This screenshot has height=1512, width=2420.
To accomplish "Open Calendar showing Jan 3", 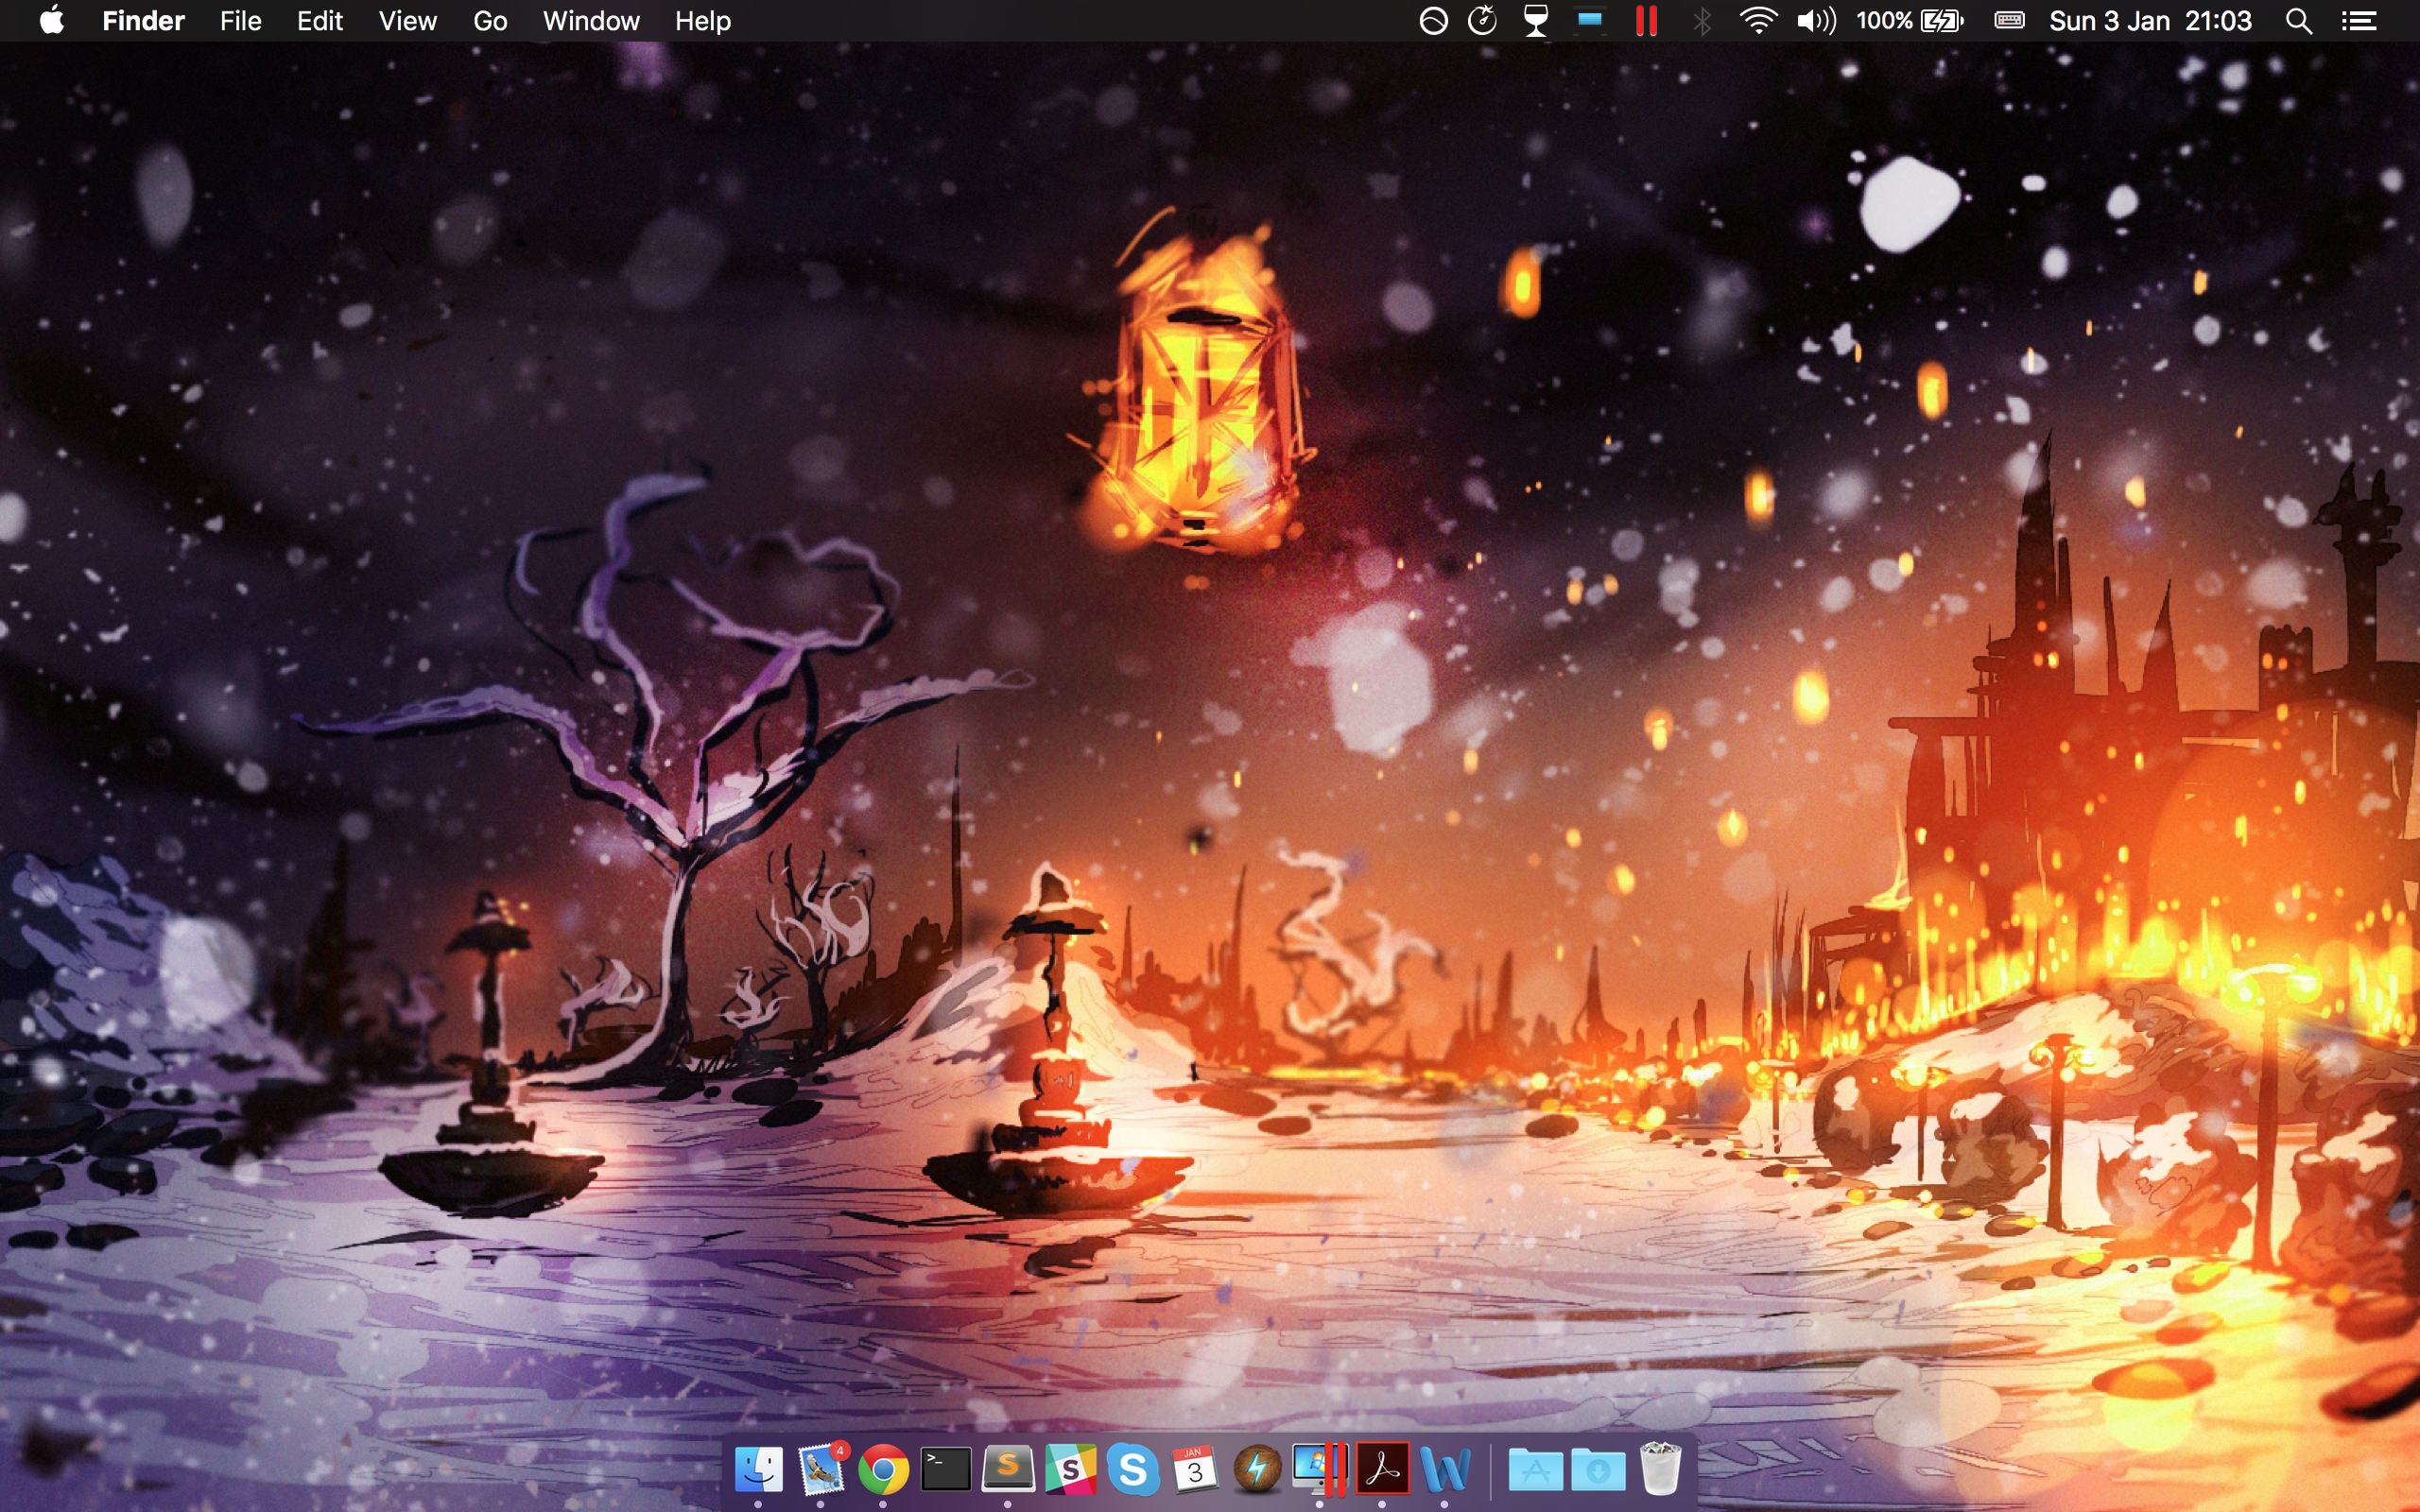I will click(1195, 1469).
